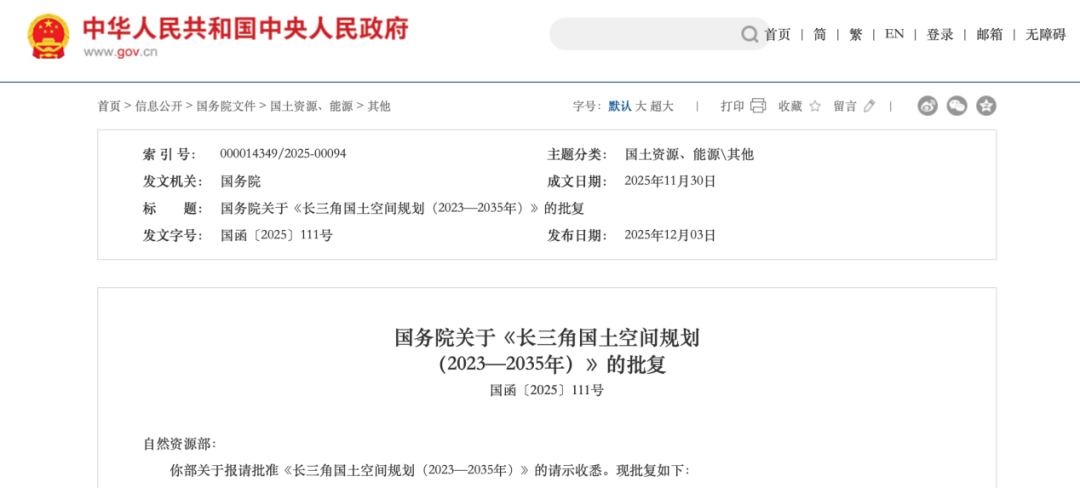The height and width of the screenshot is (488, 1080).
Task: Open the 邮箱 mailbox link
Action: click(989, 35)
